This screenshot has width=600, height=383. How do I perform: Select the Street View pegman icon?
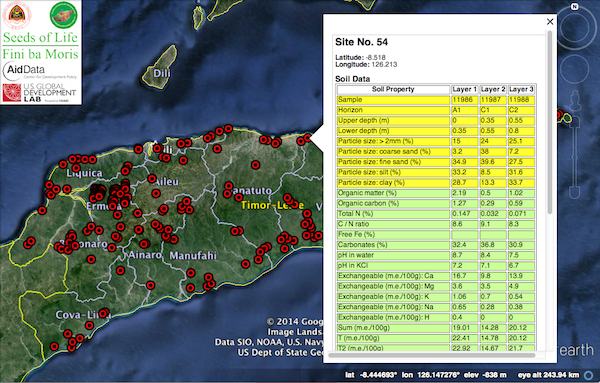coord(575,100)
